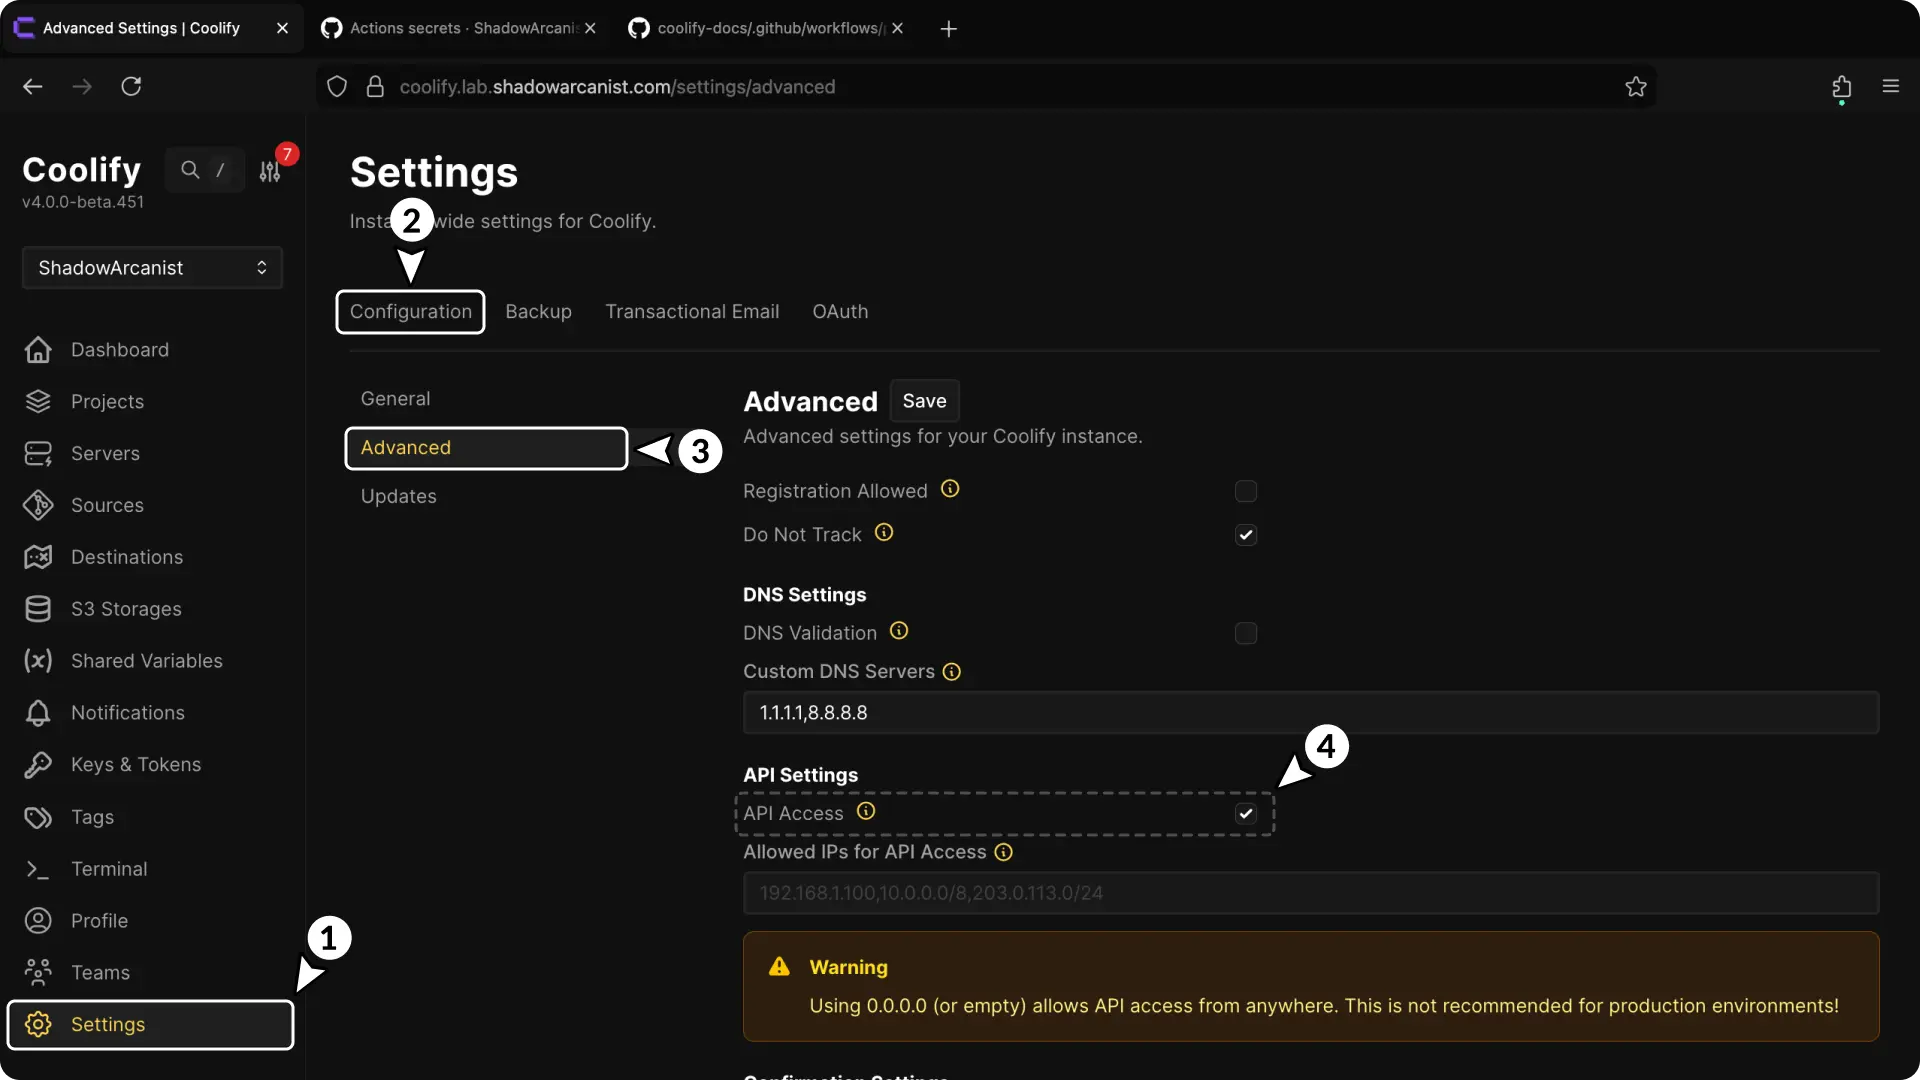The image size is (1920, 1080).
Task: Open the Keys & Tokens section
Action: click(x=138, y=764)
